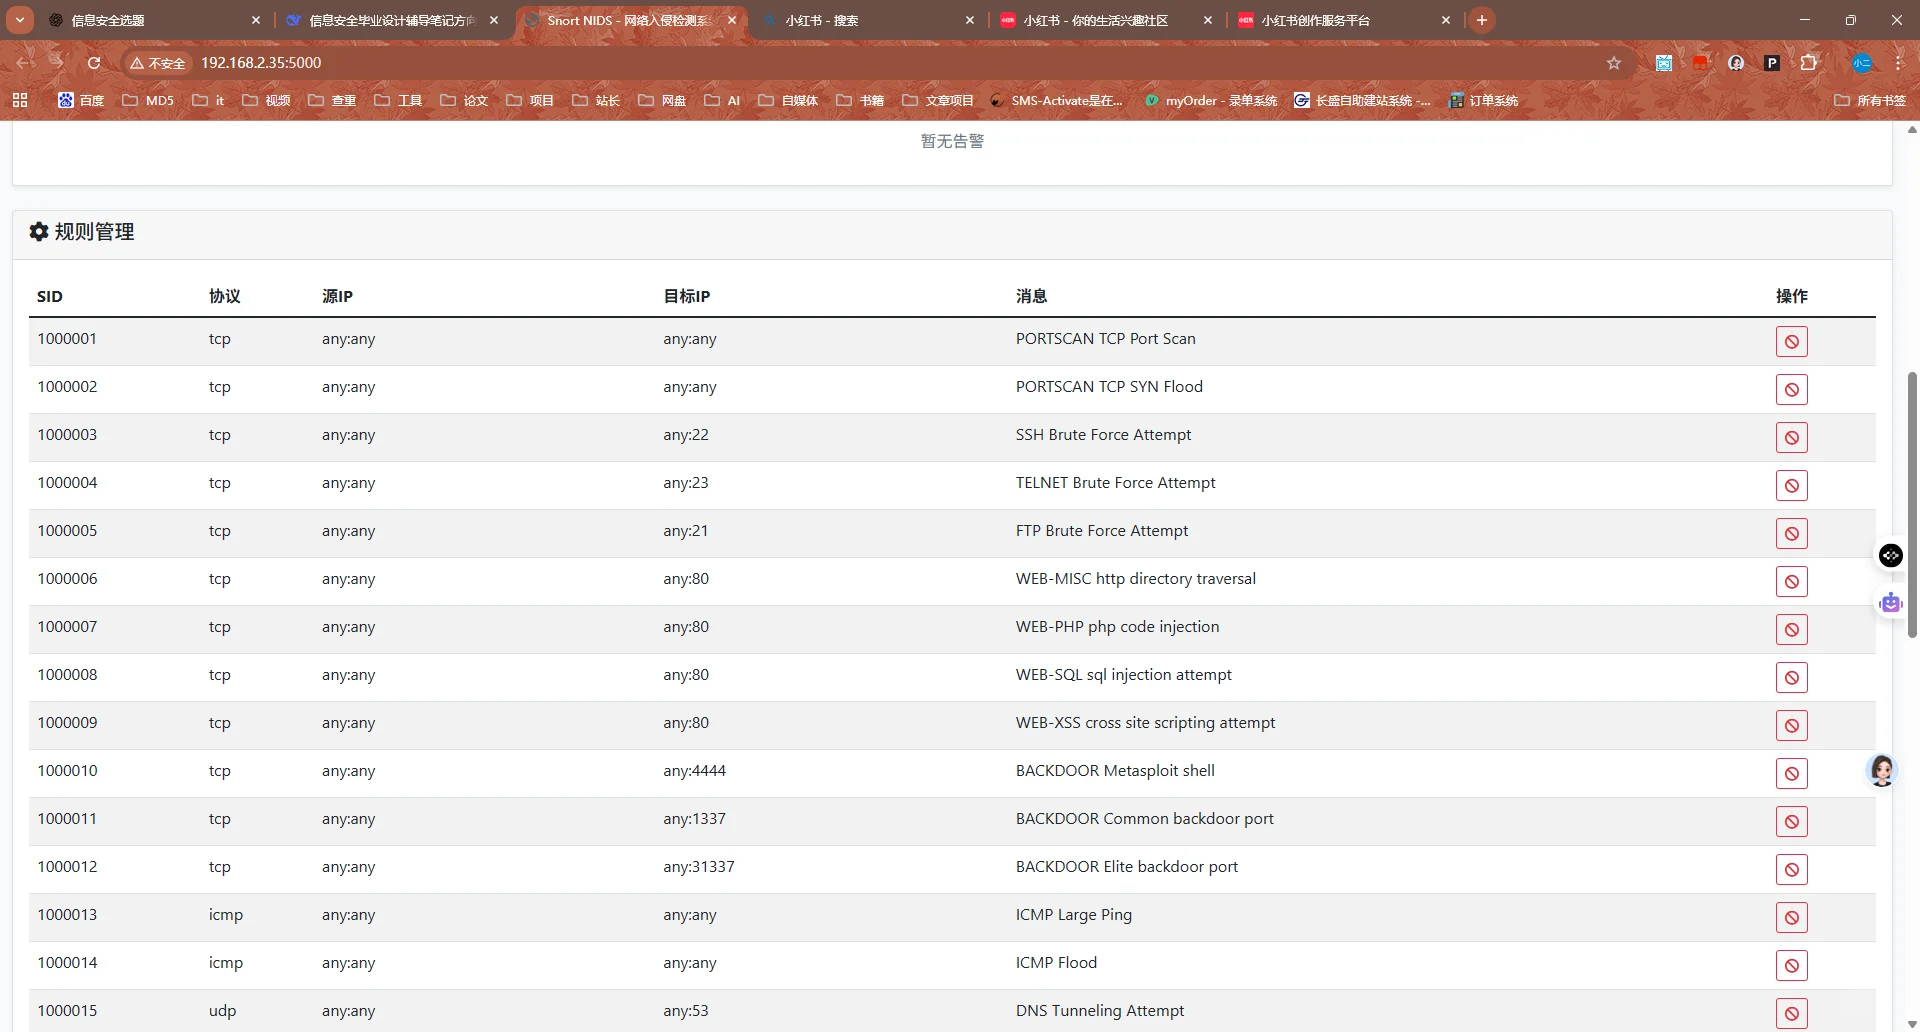Disable rule BACKDOOR Elite backdoor port
The height and width of the screenshot is (1032, 1920).
click(x=1791, y=870)
